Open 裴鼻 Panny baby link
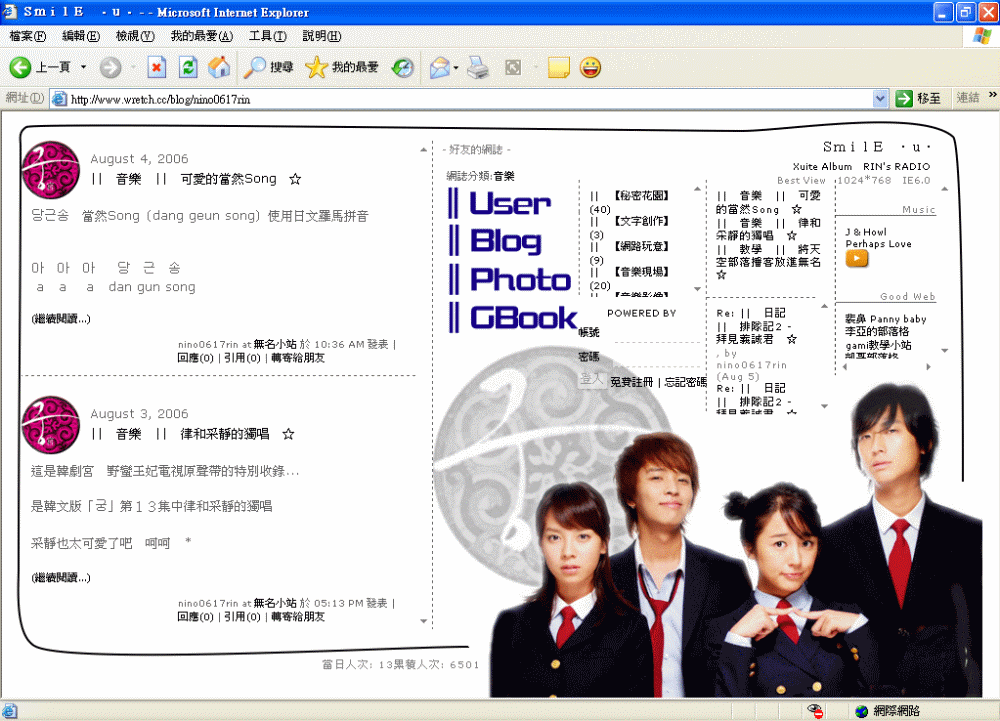The width and height of the screenshot is (1000, 721). (885, 319)
